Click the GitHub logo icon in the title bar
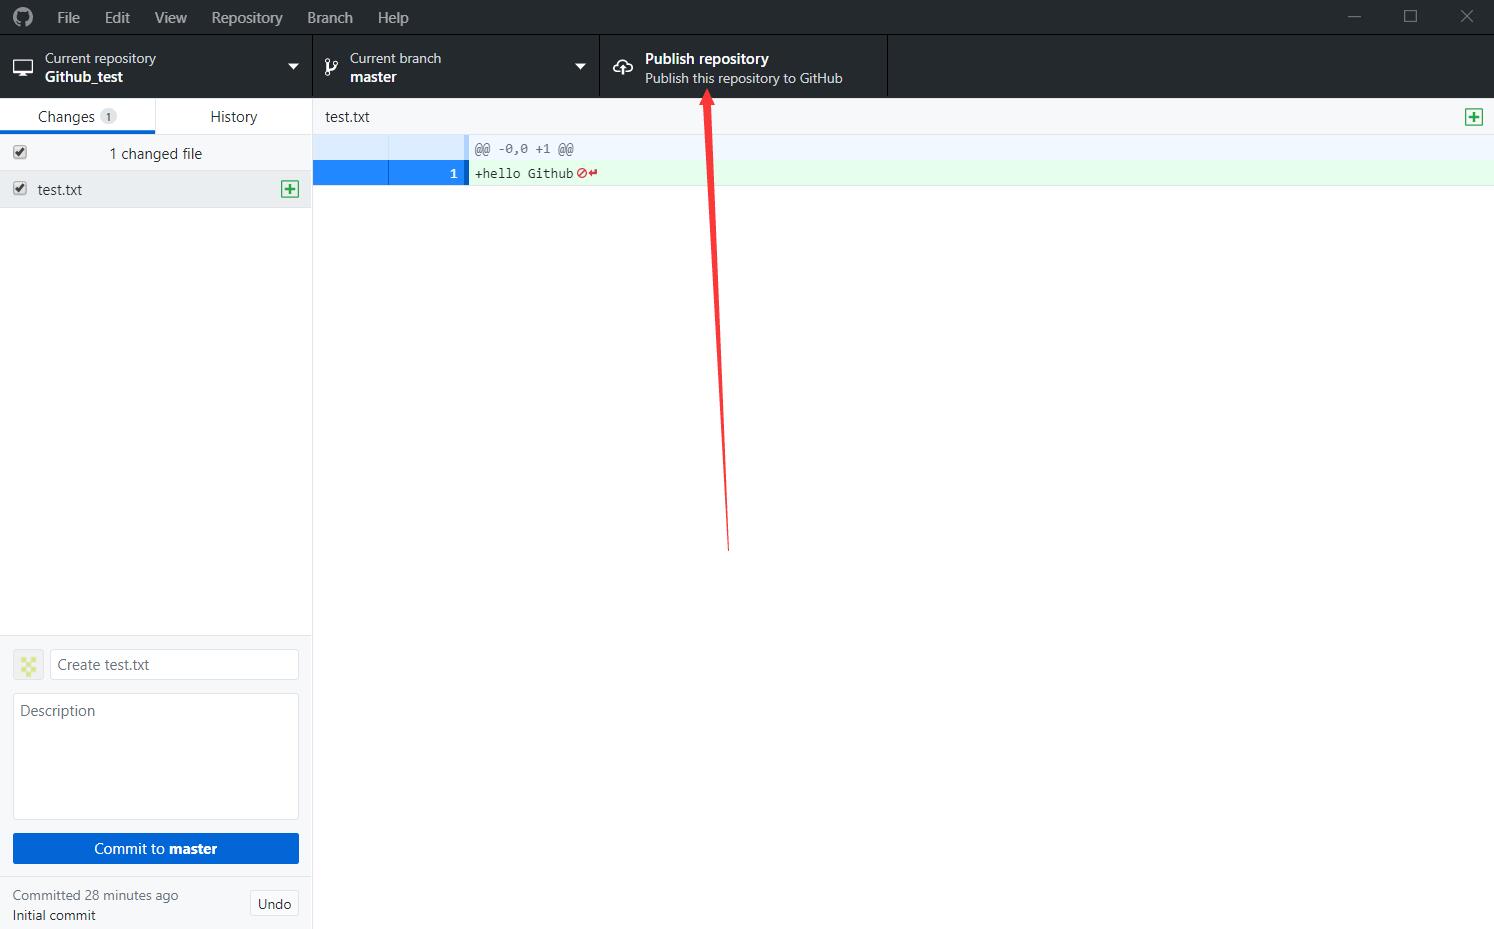Viewport: 1494px width, 929px height. coord(22,16)
